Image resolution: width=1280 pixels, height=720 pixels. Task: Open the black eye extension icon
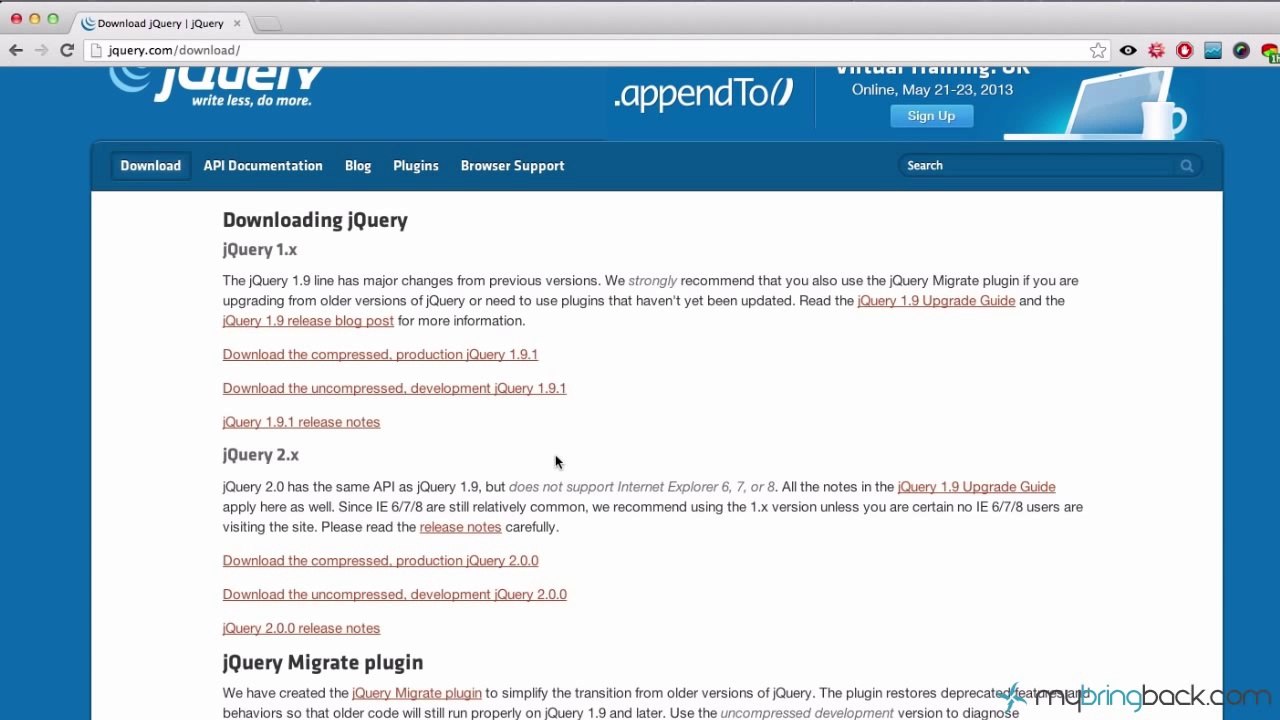pyautogui.click(x=1128, y=50)
